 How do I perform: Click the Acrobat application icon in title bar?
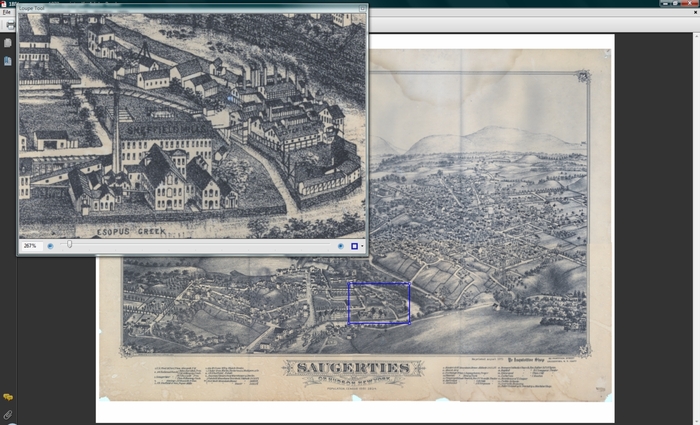(x=4, y=4)
